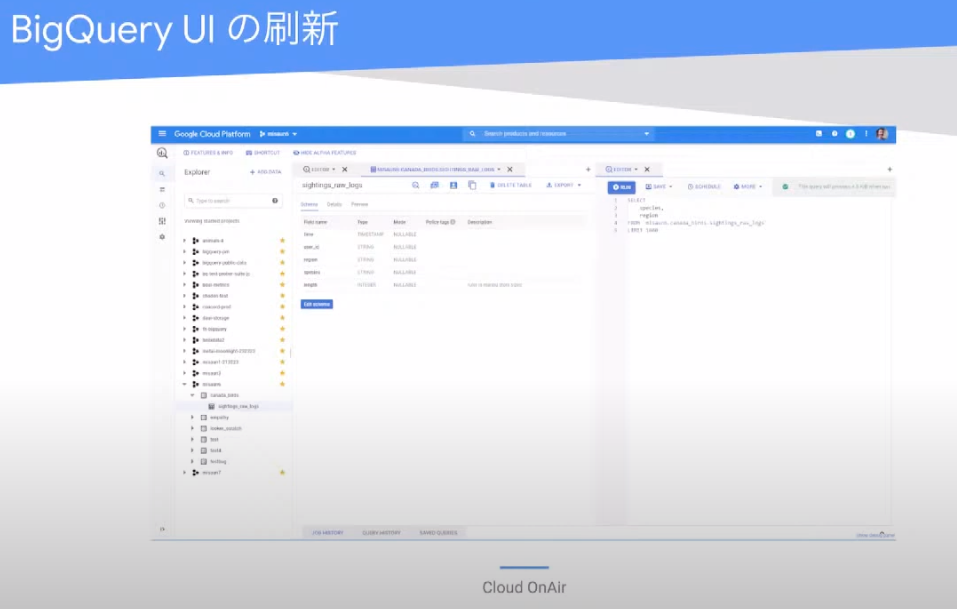Open the QUERY HISTORY tab
The height and width of the screenshot is (609, 957).
[x=381, y=533]
